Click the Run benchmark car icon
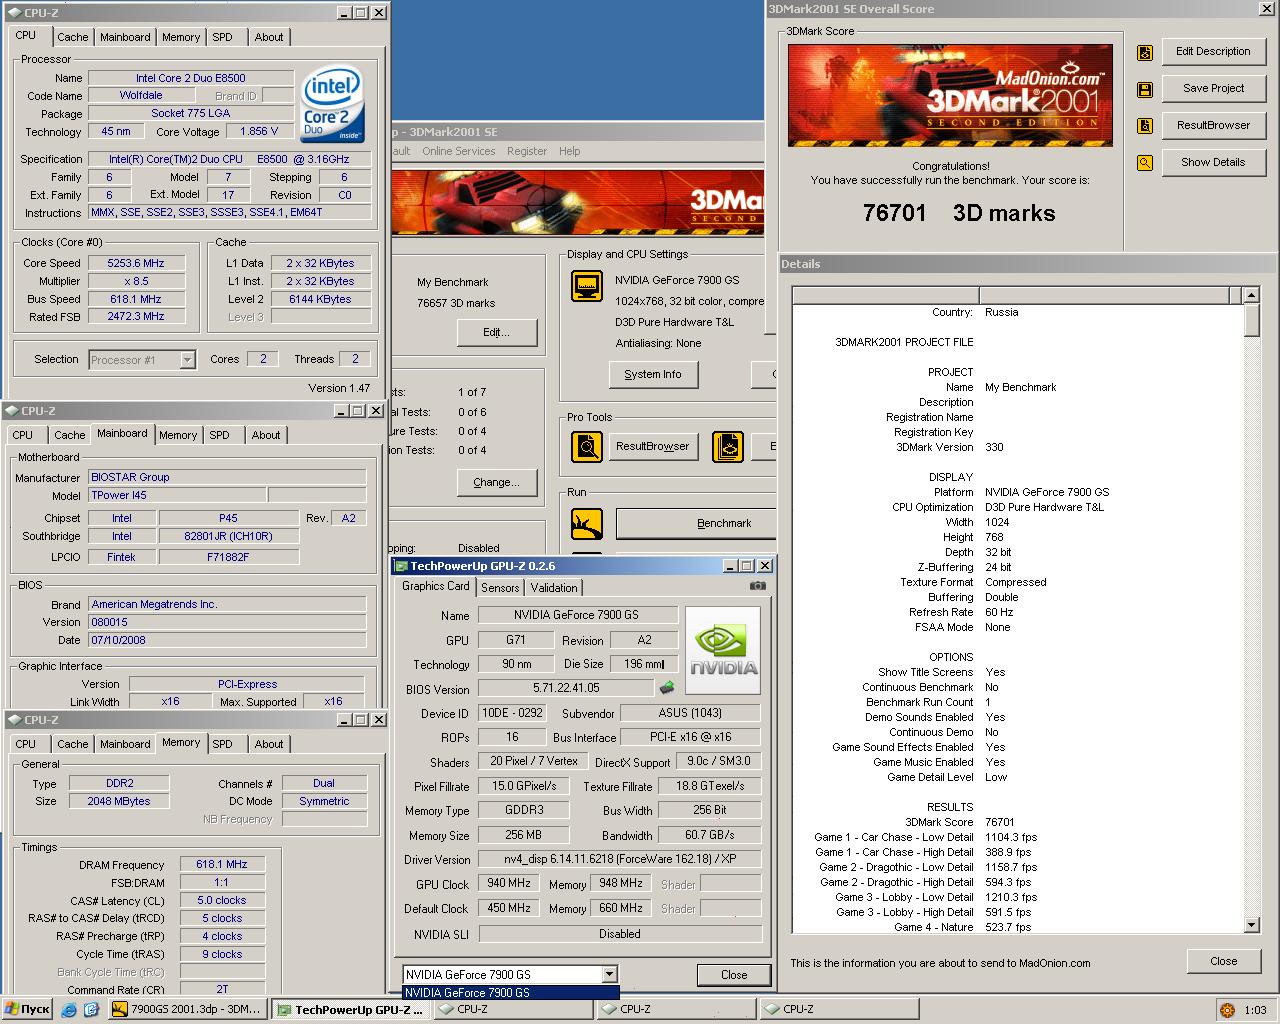1280x1024 pixels. 587,523
